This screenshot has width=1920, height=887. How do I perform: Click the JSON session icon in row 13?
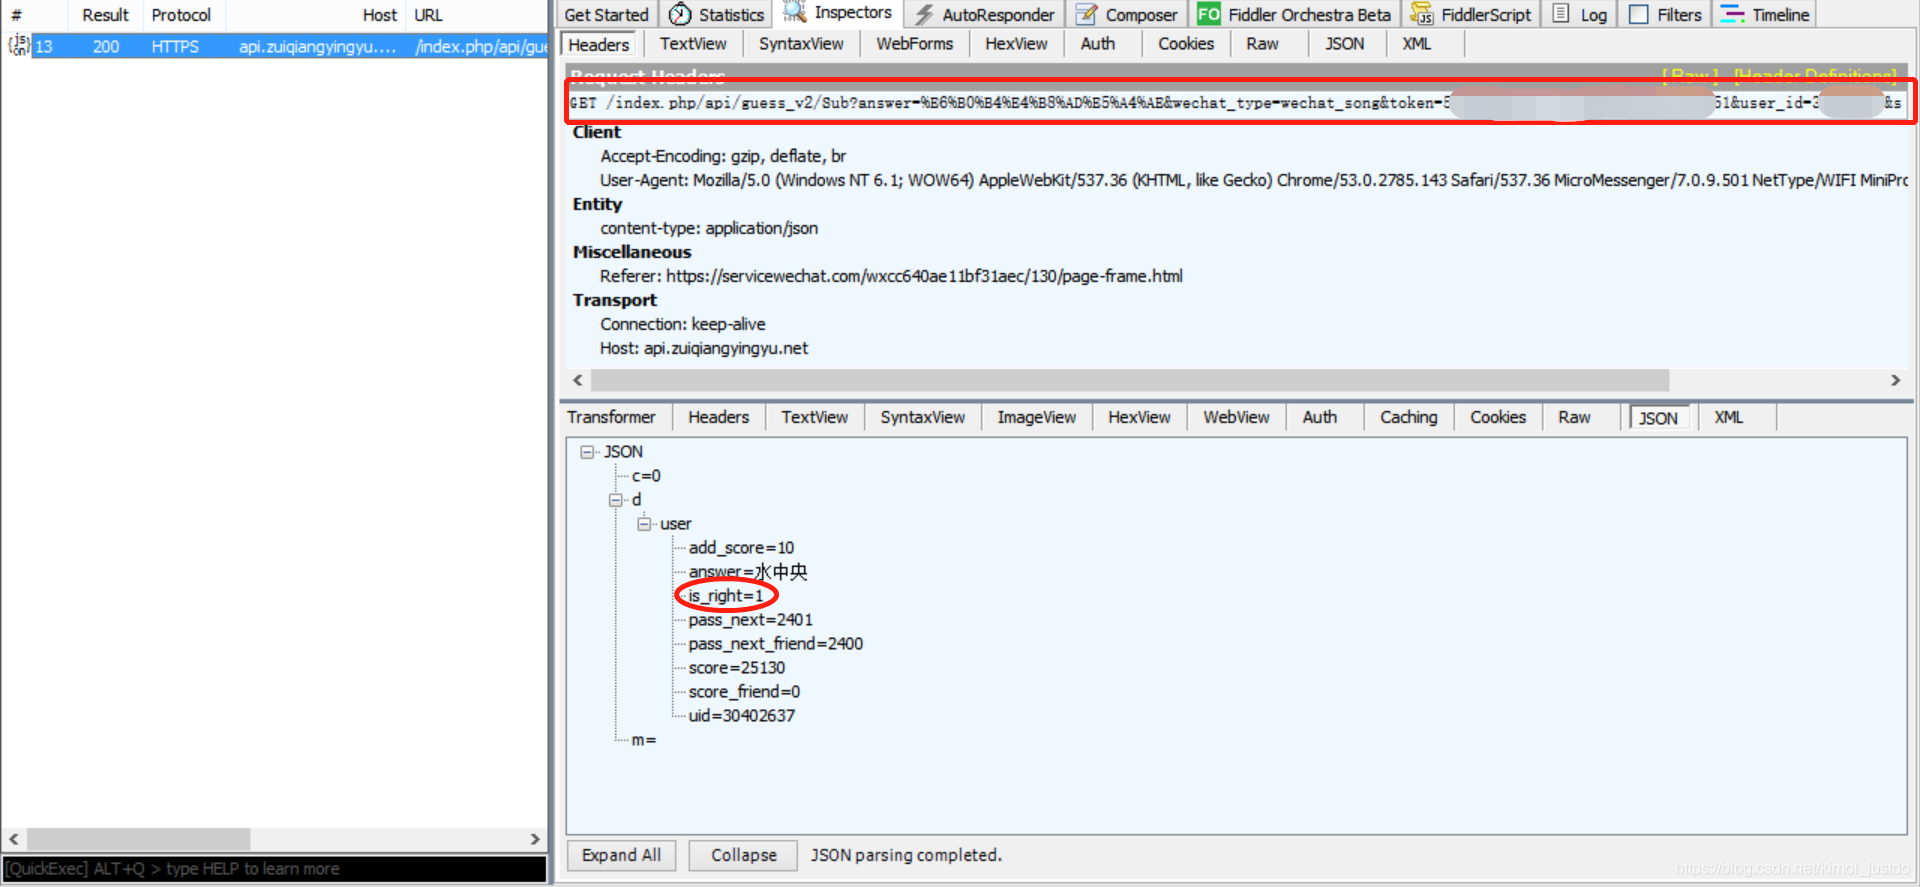(19, 45)
